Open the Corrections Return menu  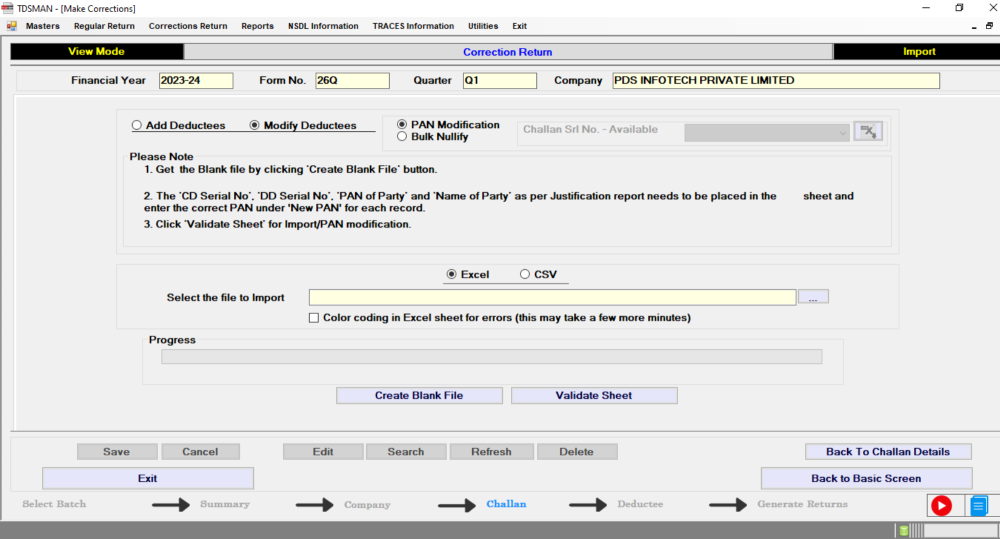click(188, 26)
